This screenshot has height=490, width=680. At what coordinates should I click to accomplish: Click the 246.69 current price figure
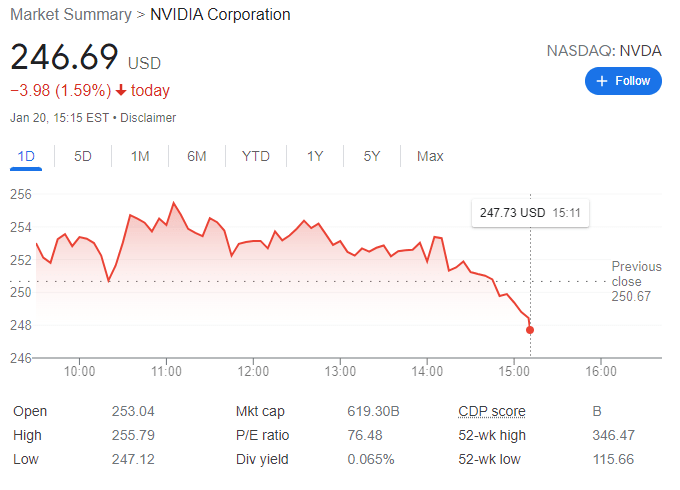coord(65,56)
